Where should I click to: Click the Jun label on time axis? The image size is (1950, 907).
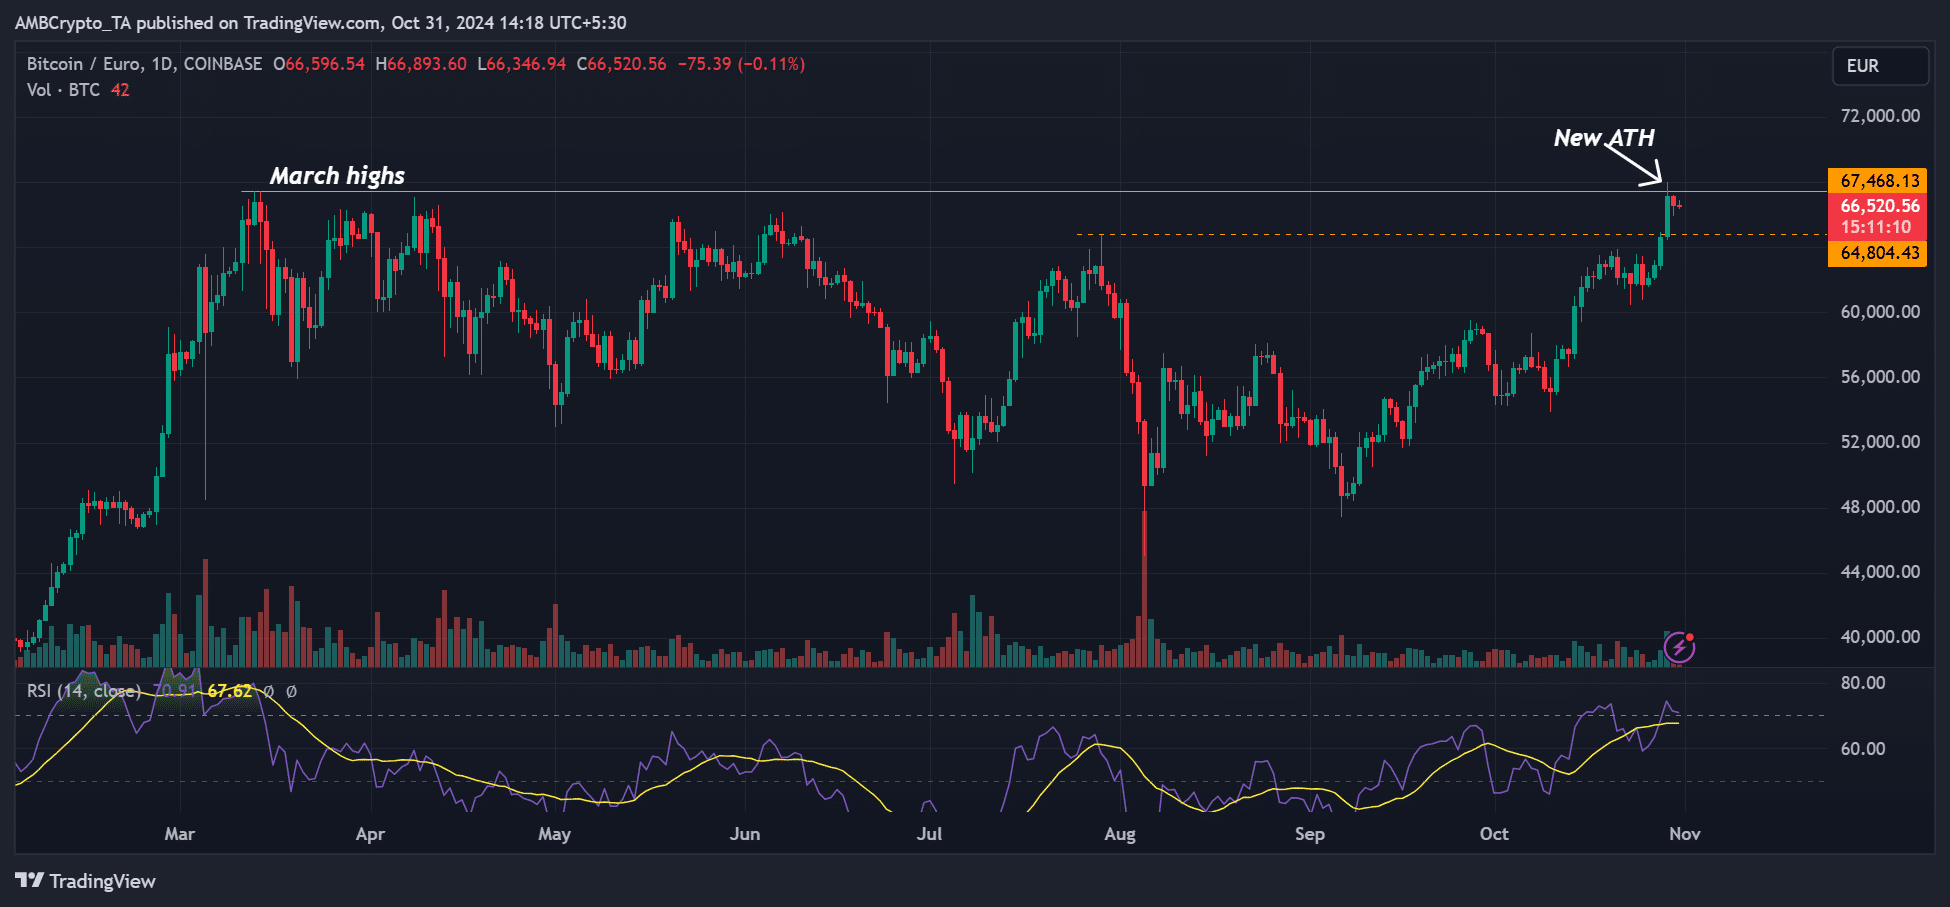point(745,834)
